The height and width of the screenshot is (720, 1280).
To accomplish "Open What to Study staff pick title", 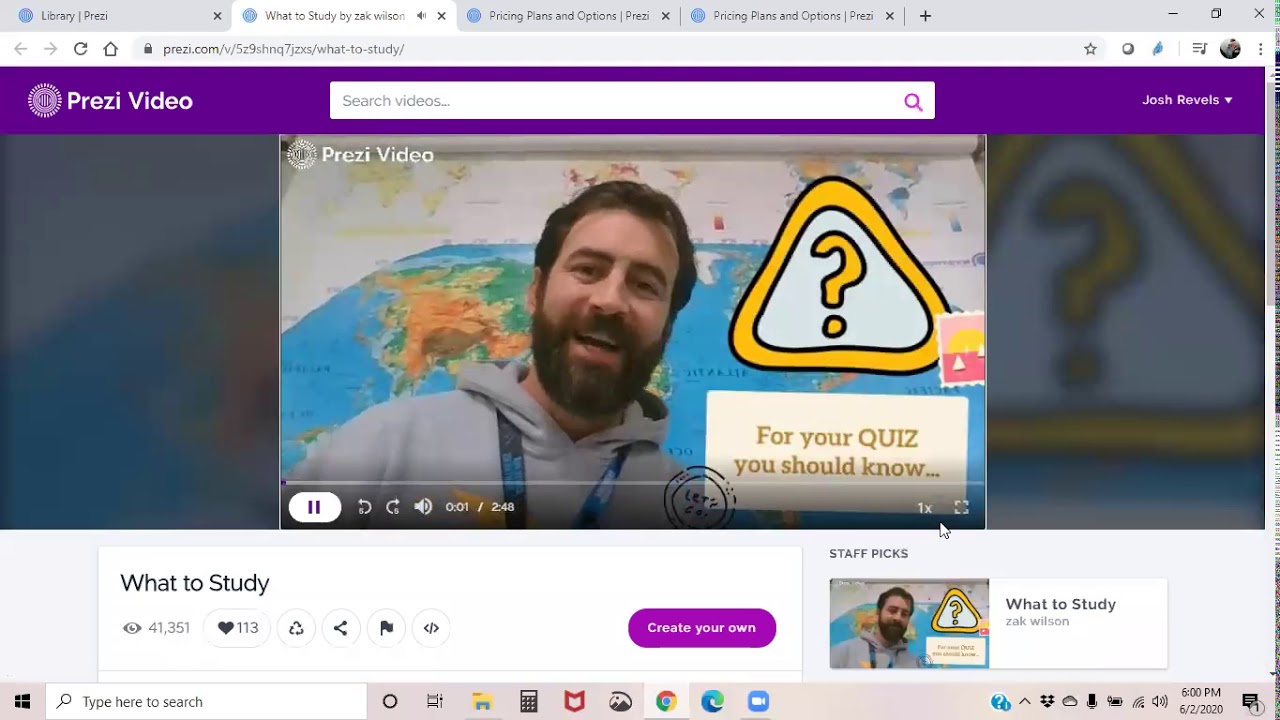I will click(1060, 604).
